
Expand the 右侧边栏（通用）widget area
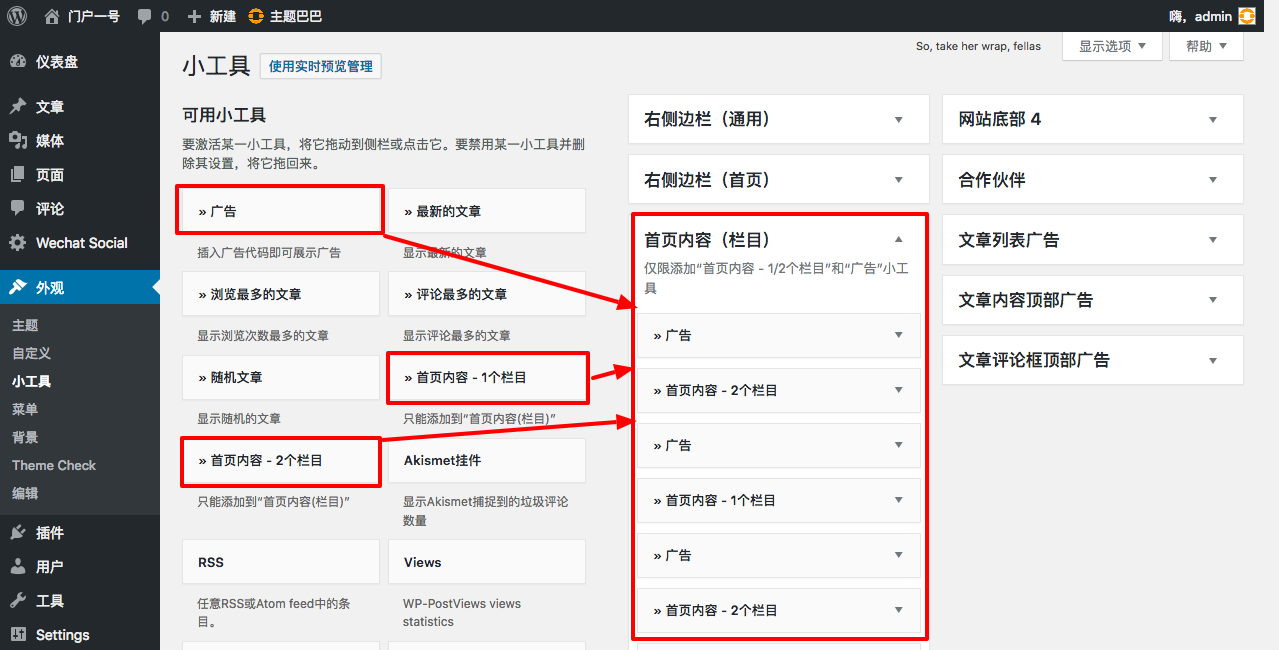(x=898, y=120)
